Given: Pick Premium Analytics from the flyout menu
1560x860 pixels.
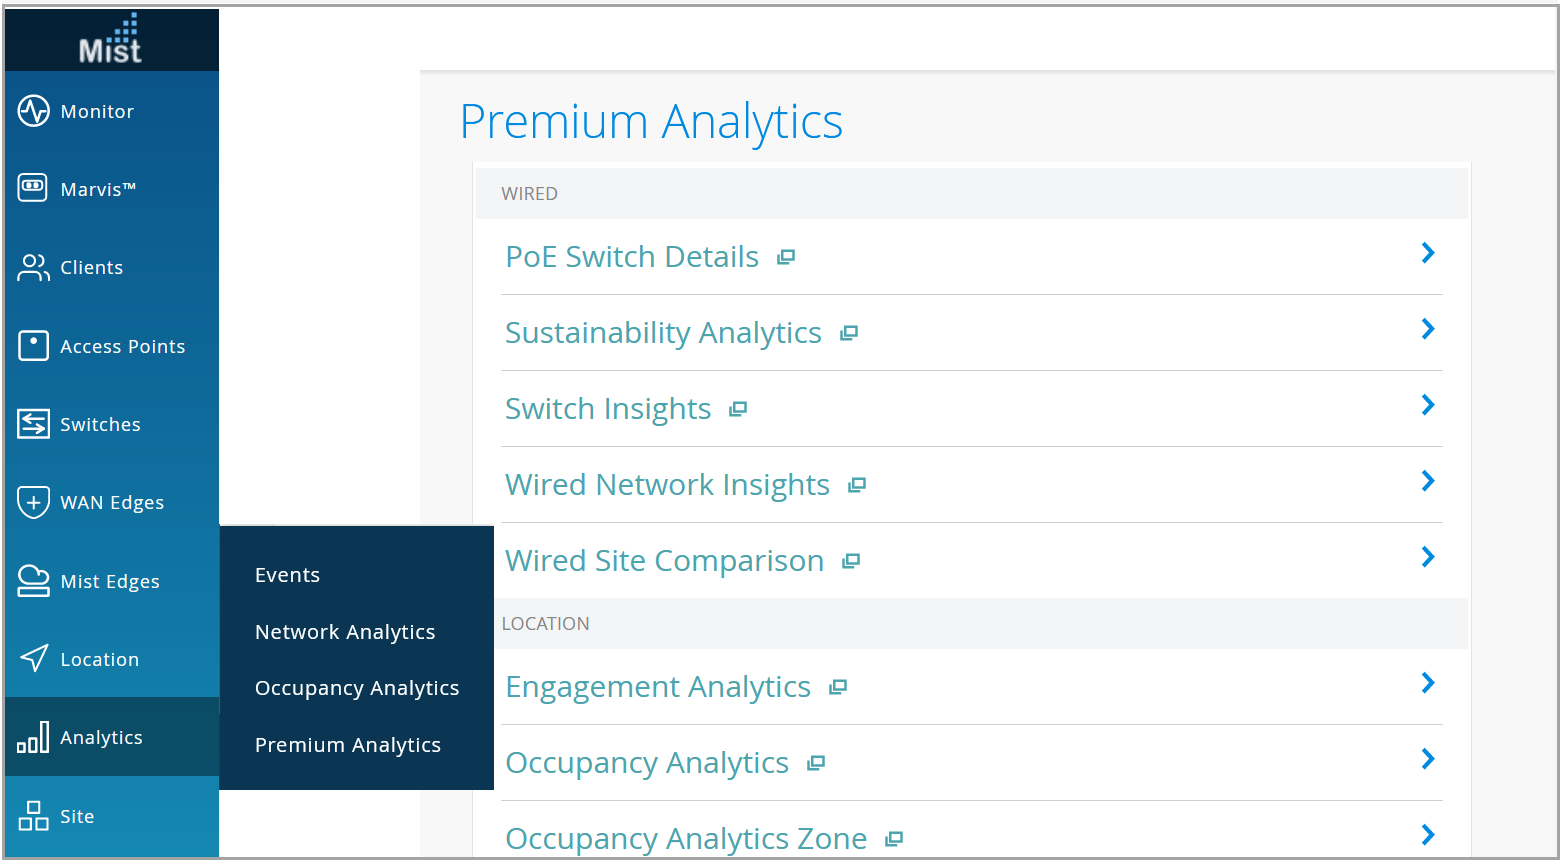Looking at the screenshot, I should (348, 745).
